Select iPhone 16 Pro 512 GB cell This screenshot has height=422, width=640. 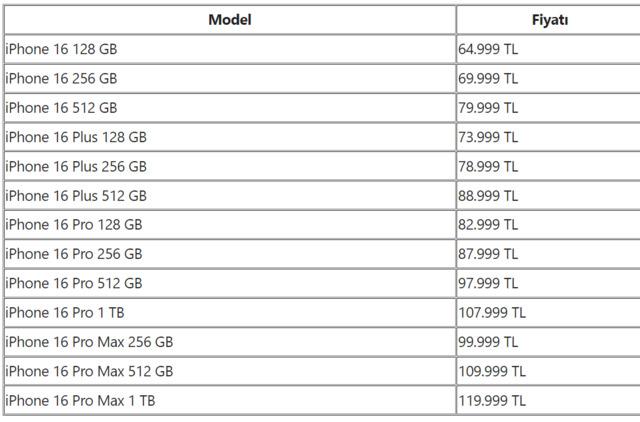[x=74, y=283]
